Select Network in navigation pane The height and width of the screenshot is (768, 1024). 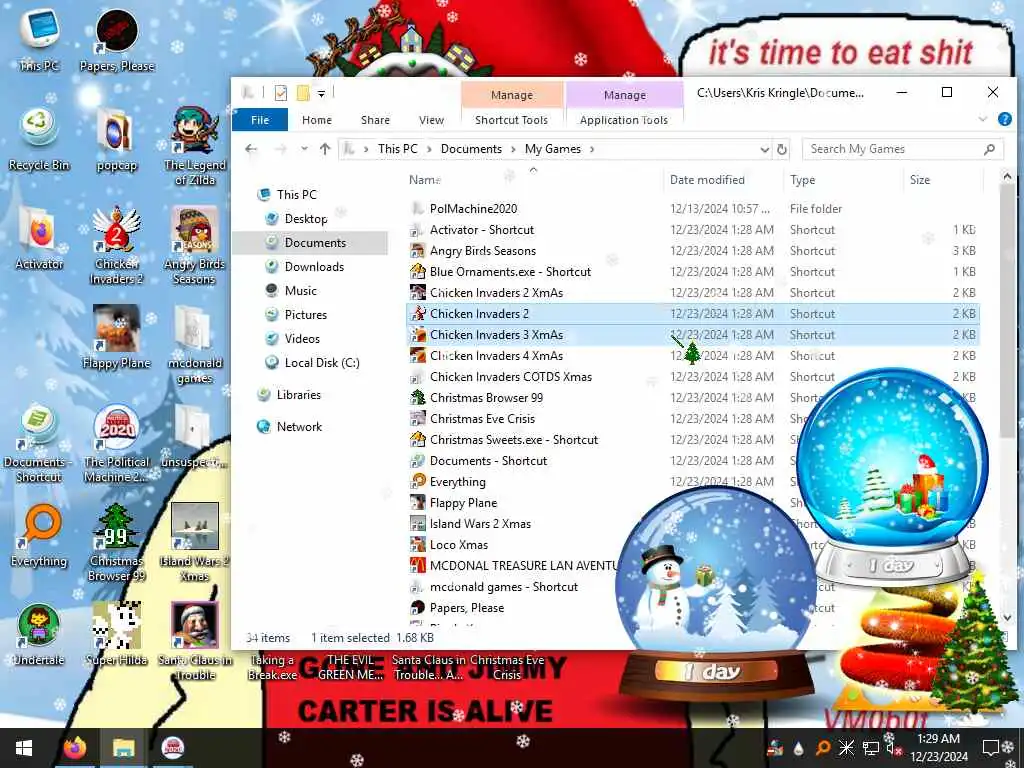(298, 426)
